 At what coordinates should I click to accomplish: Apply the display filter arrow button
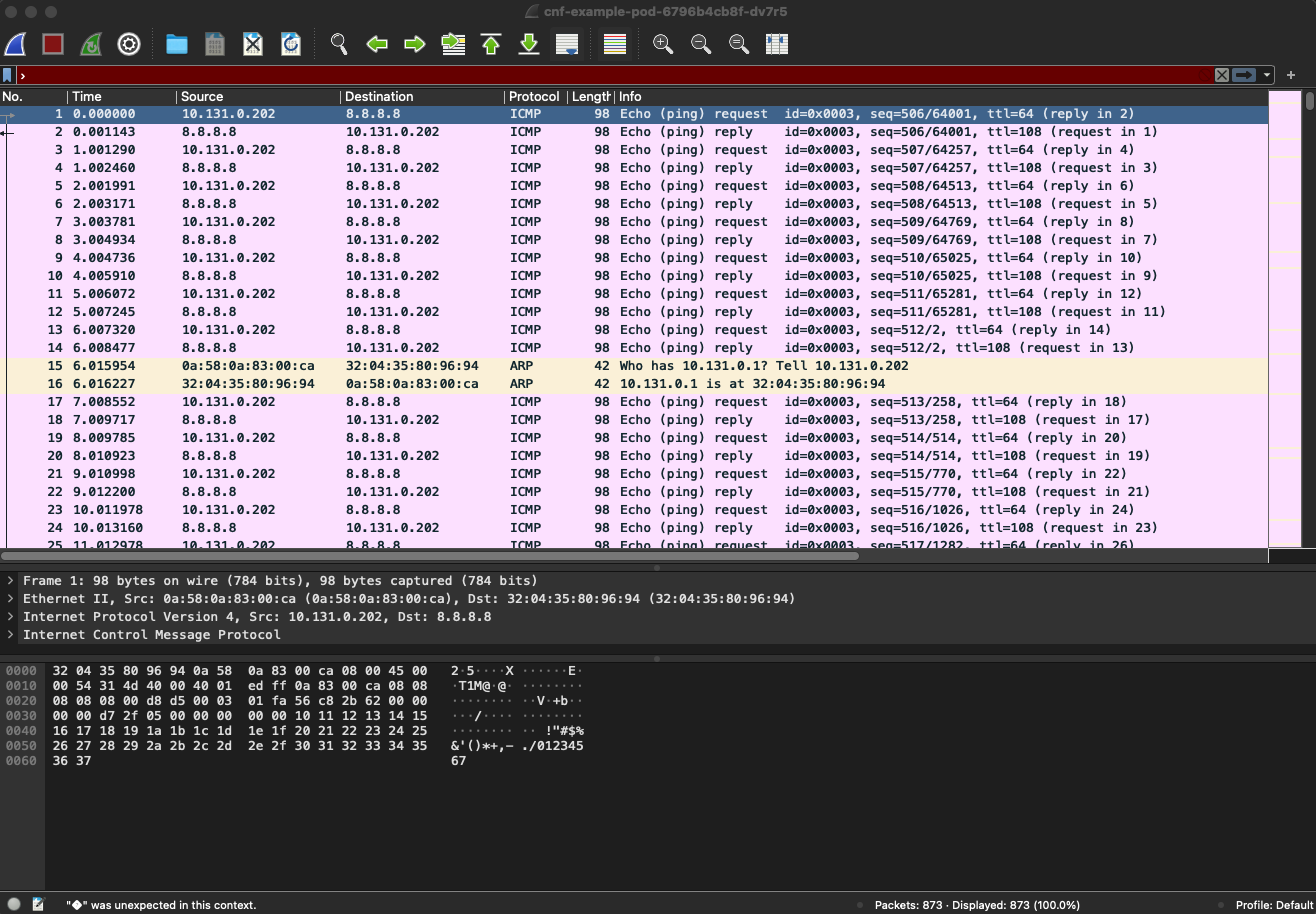pos(1244,75)
